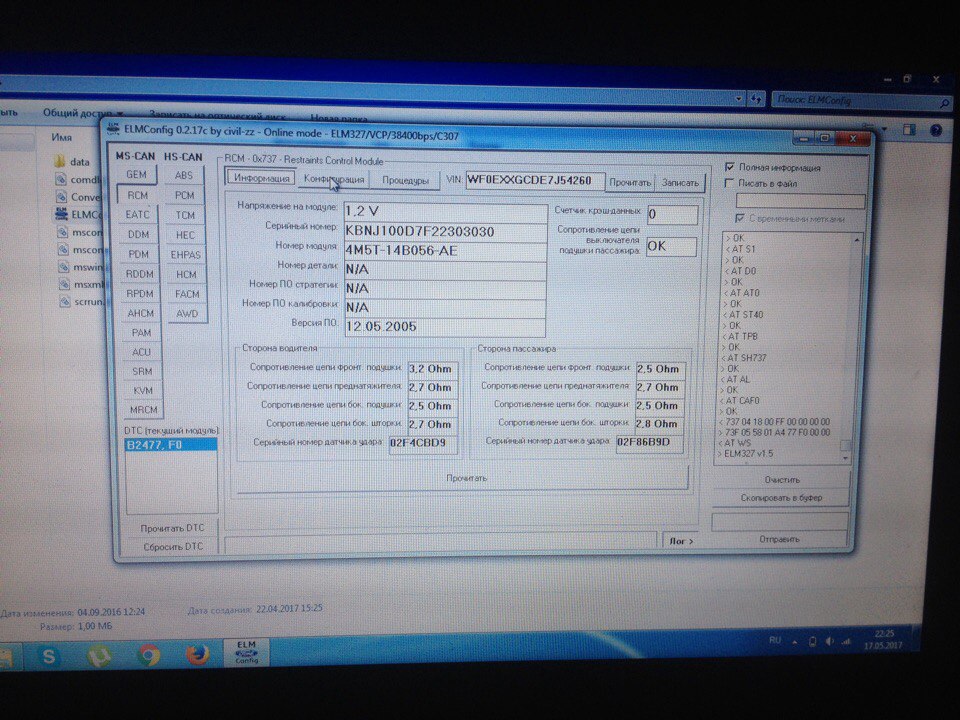Switch to the Информация tab
Viewport: 960px width, 720px height.
261,178
